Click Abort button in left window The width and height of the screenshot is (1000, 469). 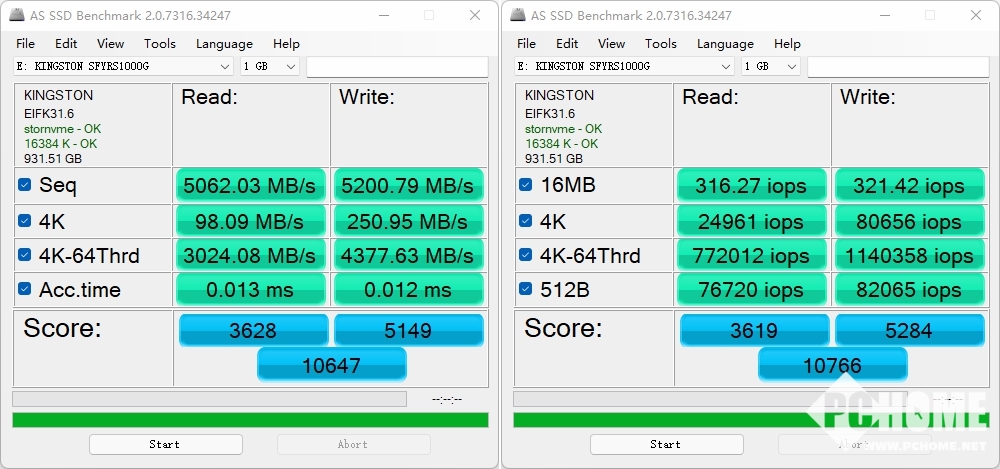(x=353, y=444)
